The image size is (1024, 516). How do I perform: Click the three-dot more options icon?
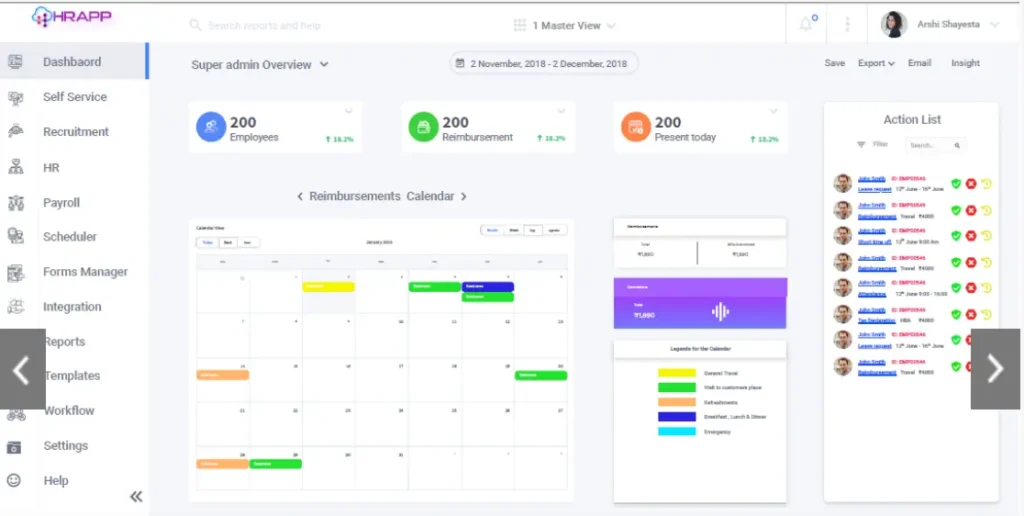[x=847, y=24]
